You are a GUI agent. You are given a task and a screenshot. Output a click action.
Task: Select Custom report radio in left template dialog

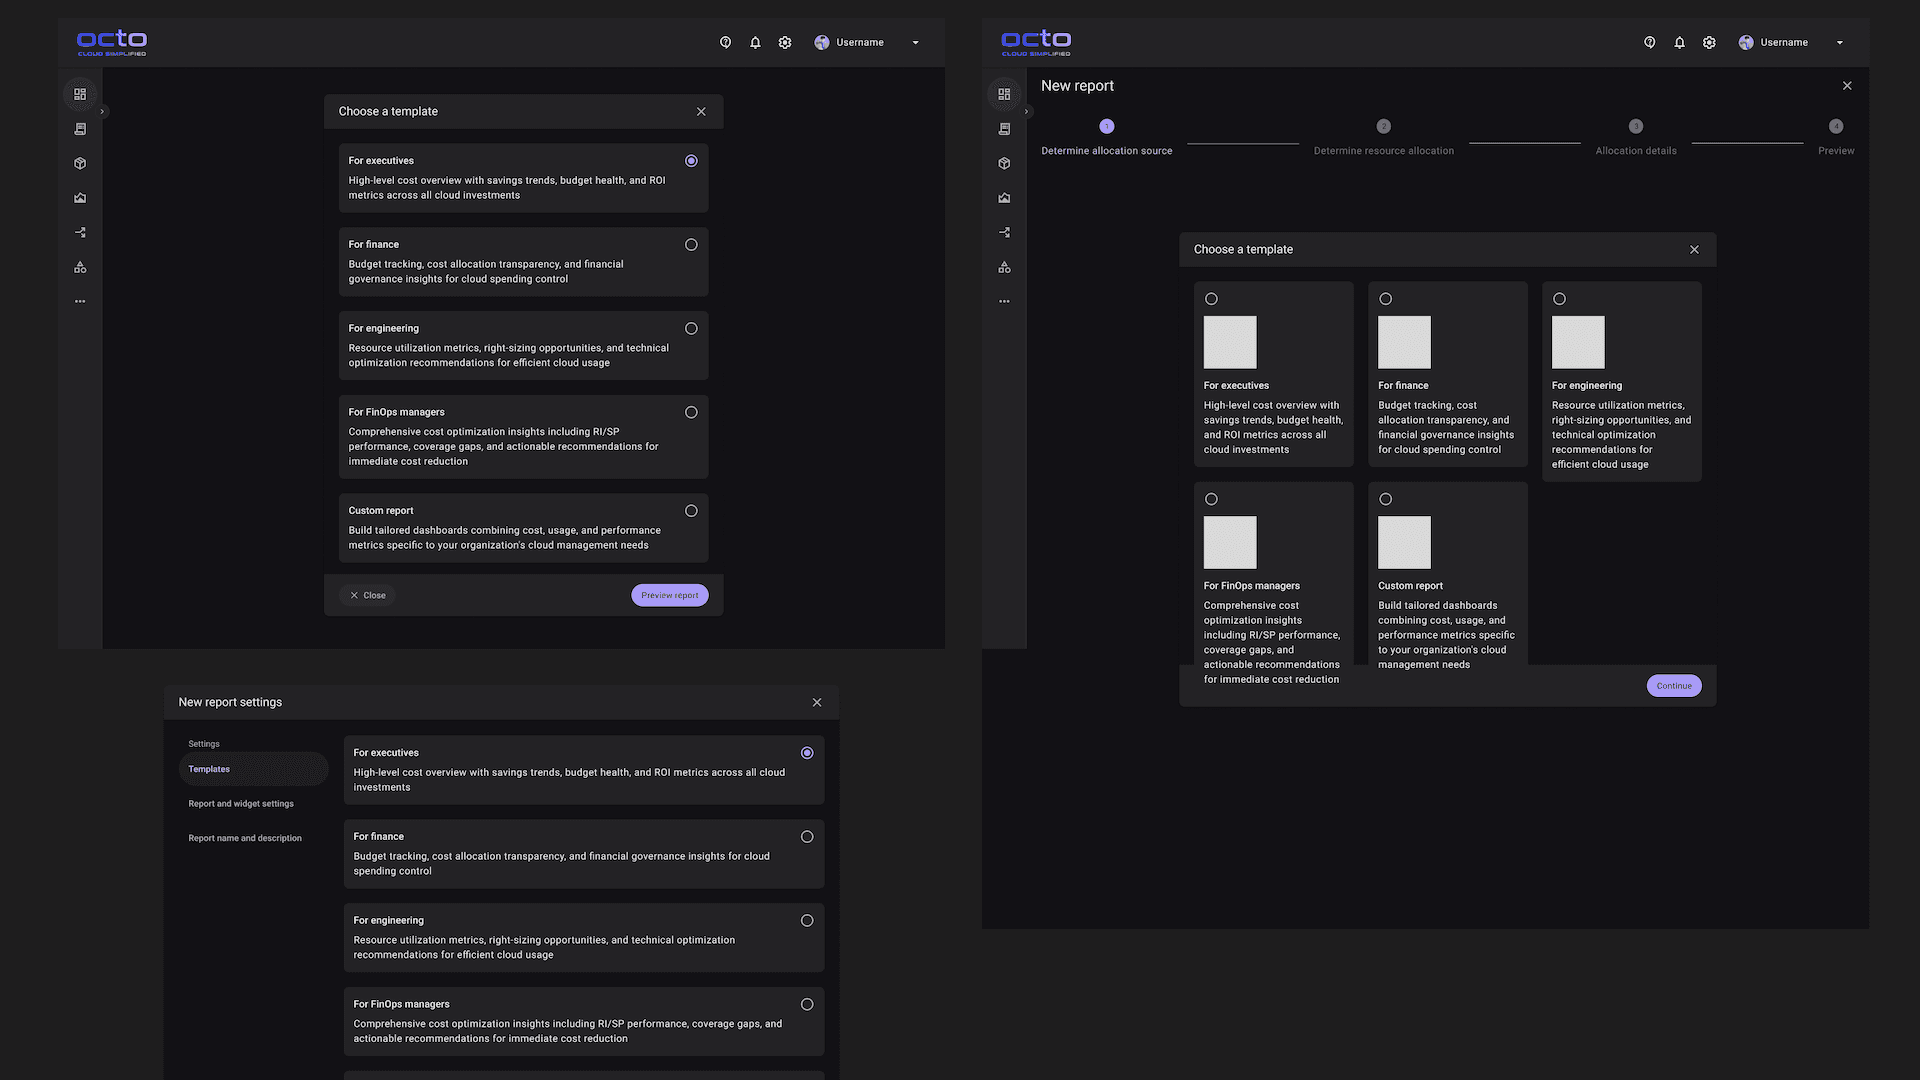coord(691,511)
